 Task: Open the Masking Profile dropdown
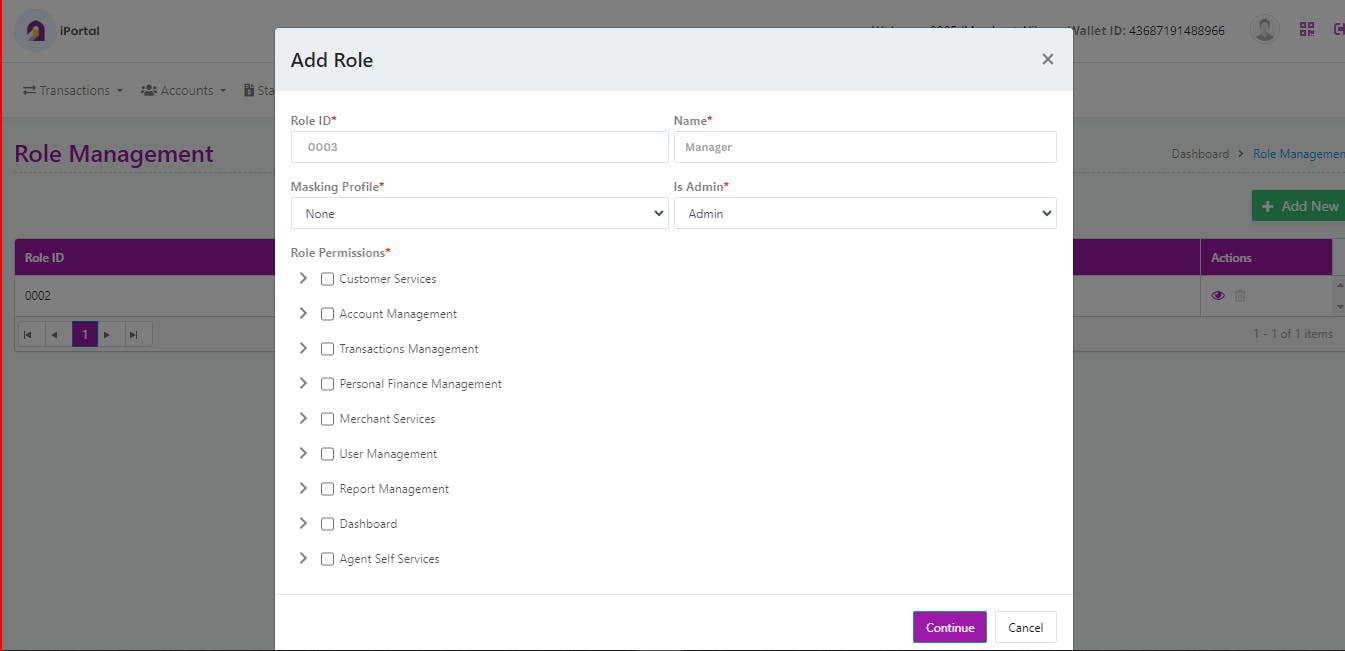(x=479, y=213)
